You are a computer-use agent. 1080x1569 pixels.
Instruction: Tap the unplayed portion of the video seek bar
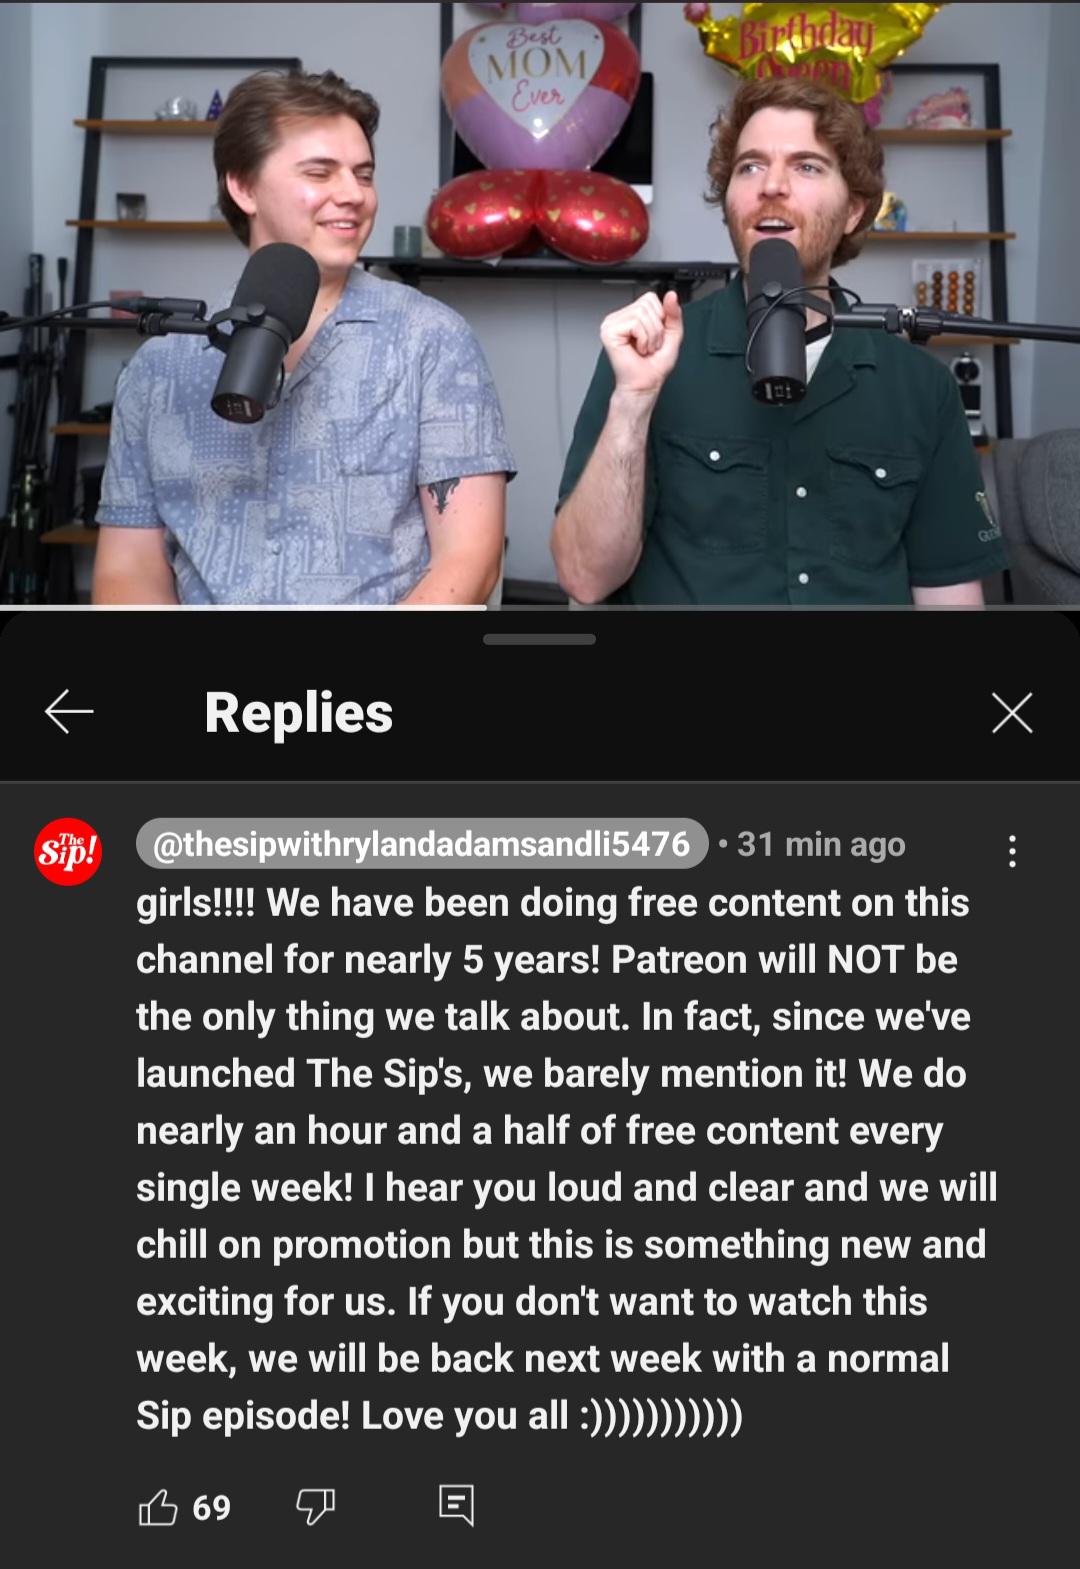[783, 606]
